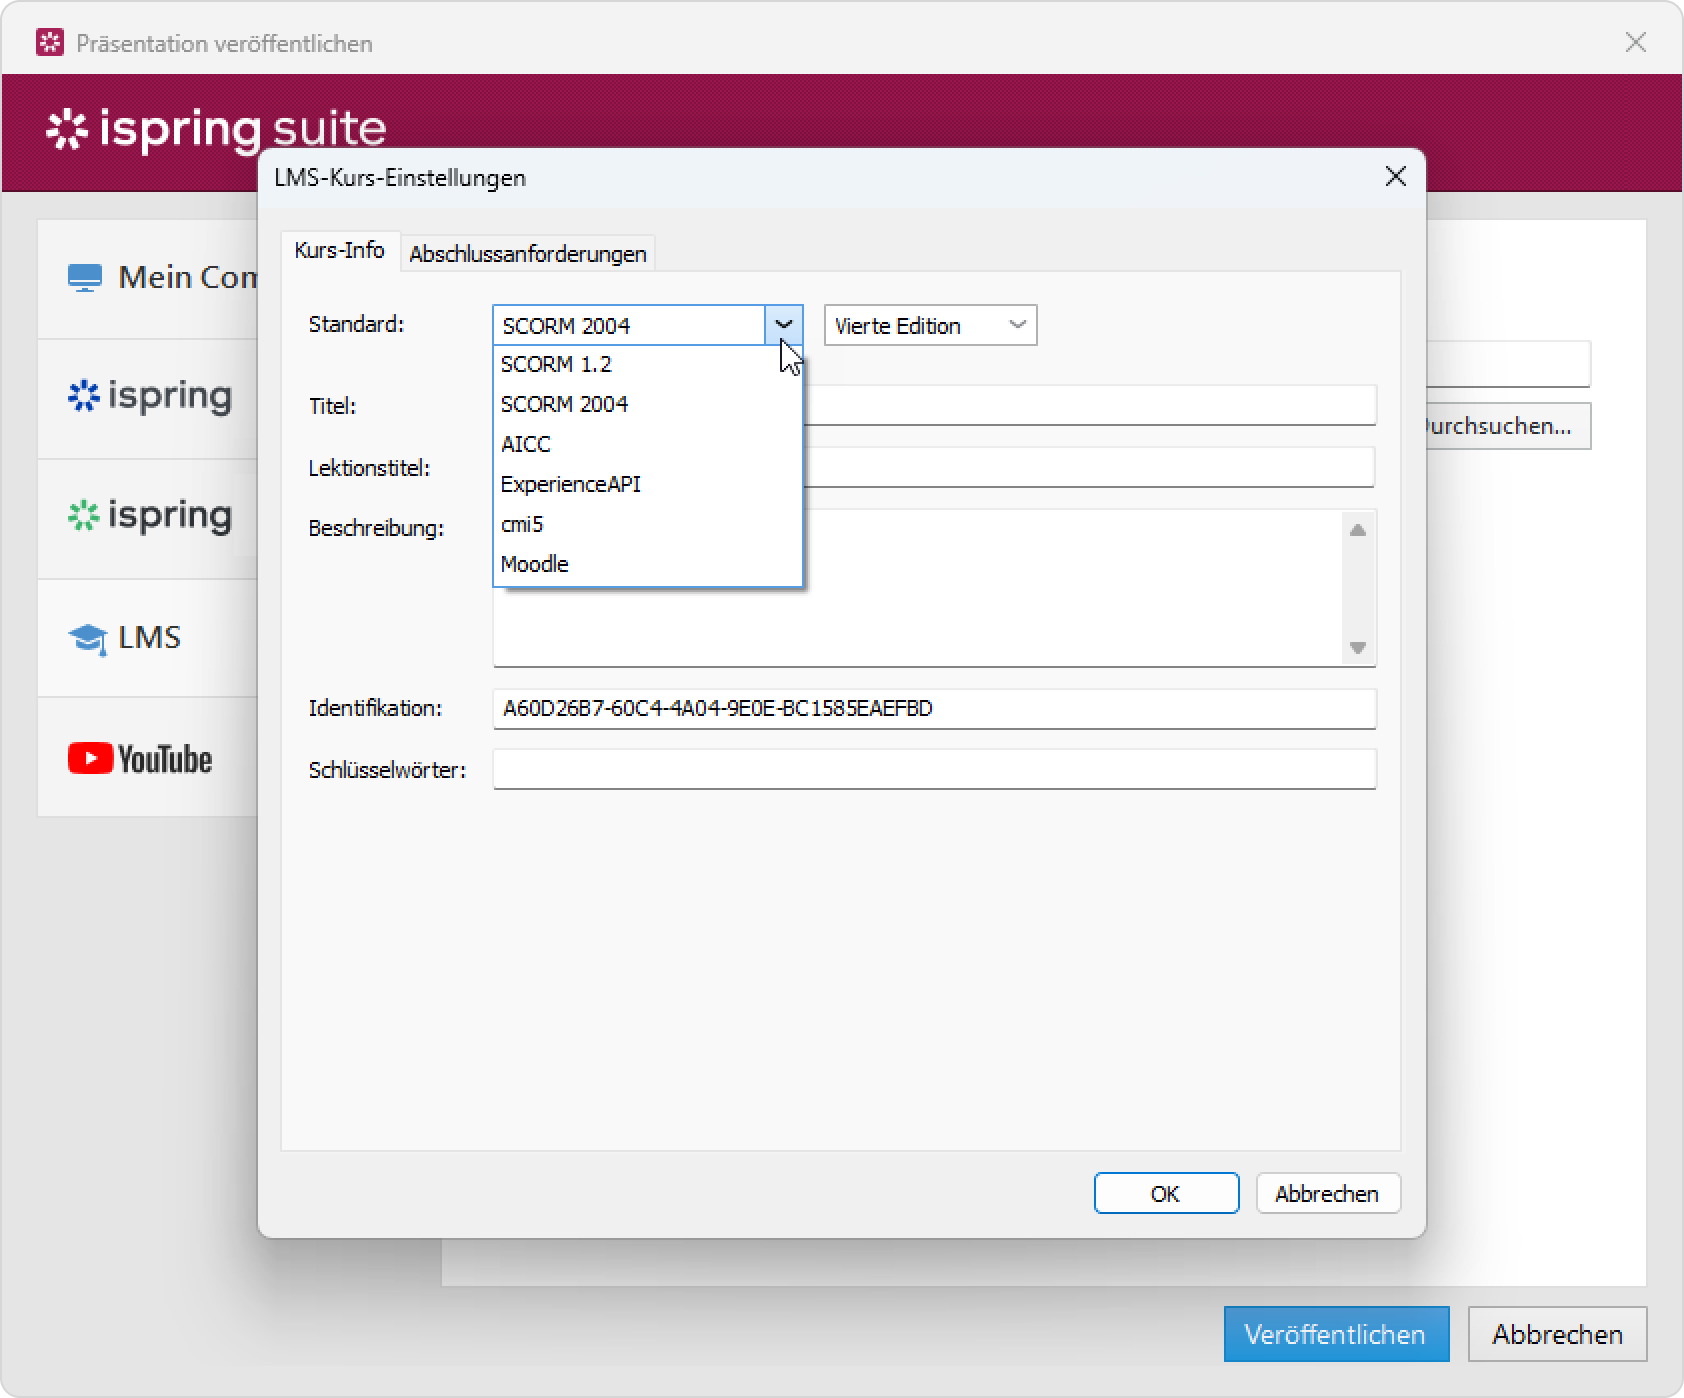Viewport: 1684px width, 1398px height.
Task: Click Abbrechen in the Präsentation veröffentlichen window
Action: 1557,1334
